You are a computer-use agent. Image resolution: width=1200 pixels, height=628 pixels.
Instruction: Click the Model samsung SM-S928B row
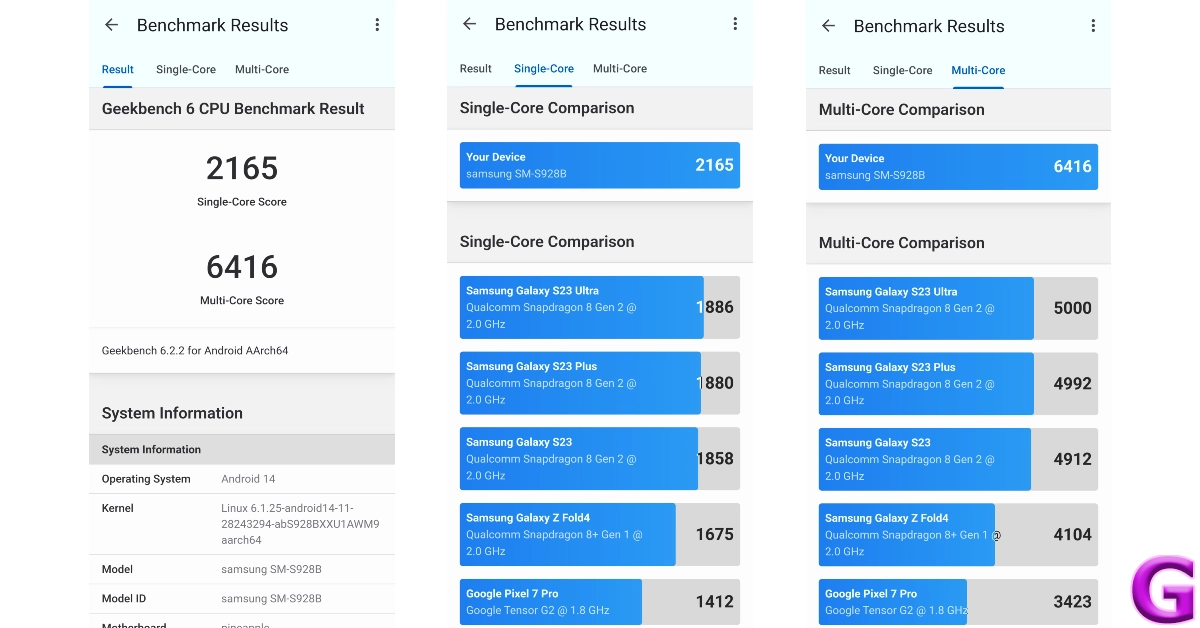point(242,569)
